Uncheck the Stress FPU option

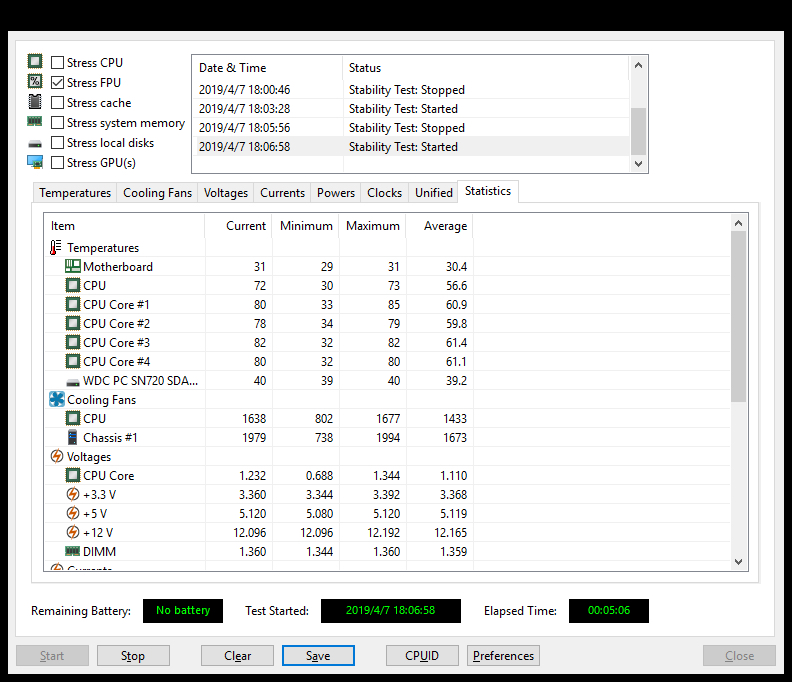pos(58,83)
